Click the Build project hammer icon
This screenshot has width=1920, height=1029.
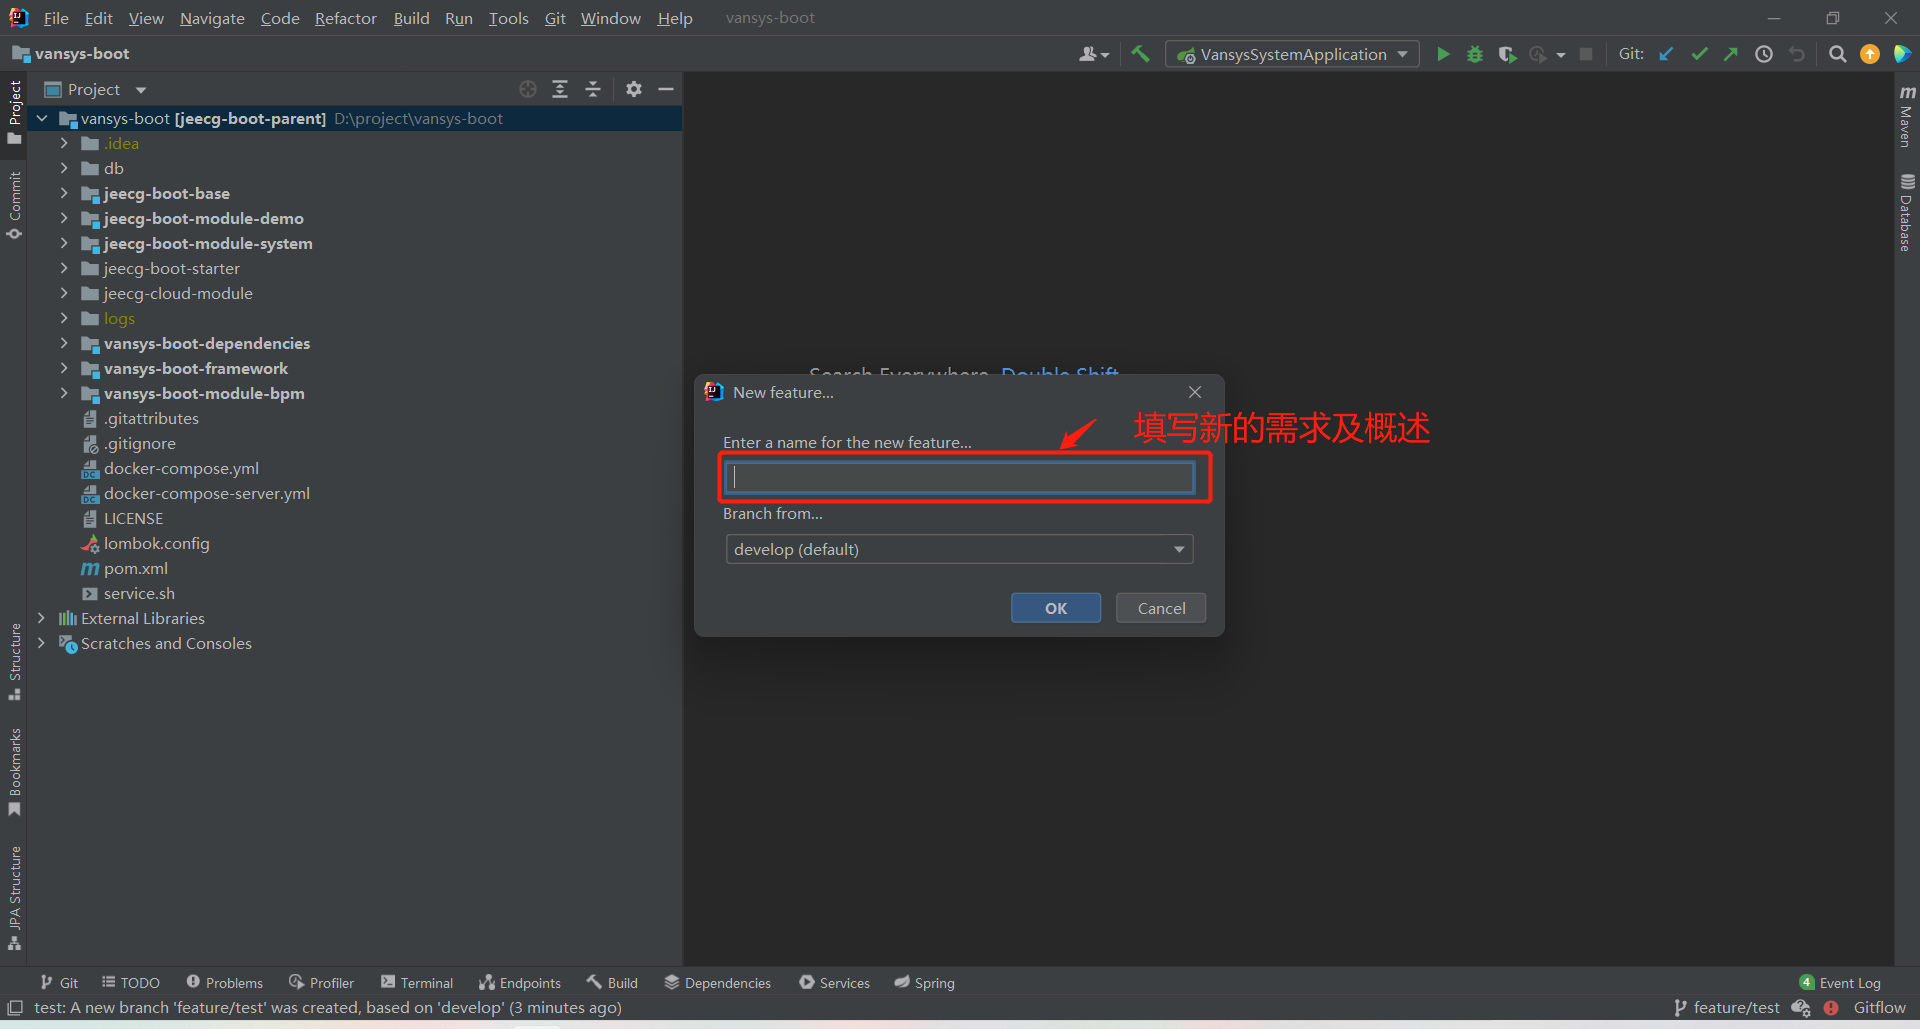point(1140,54)
